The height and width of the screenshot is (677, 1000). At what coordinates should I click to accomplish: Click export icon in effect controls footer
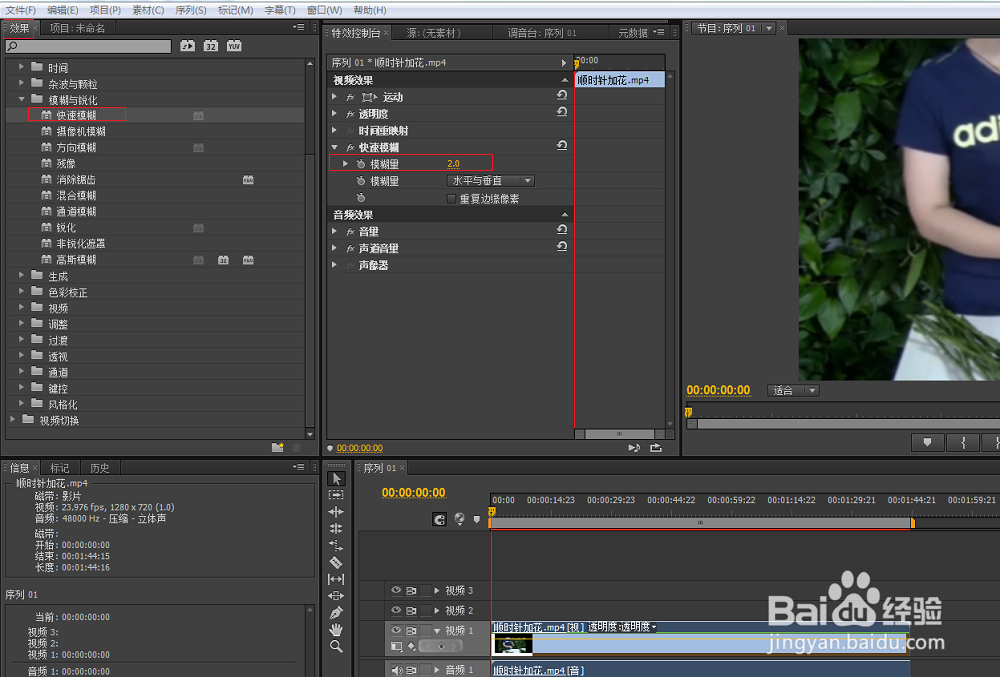click(656, 448)
